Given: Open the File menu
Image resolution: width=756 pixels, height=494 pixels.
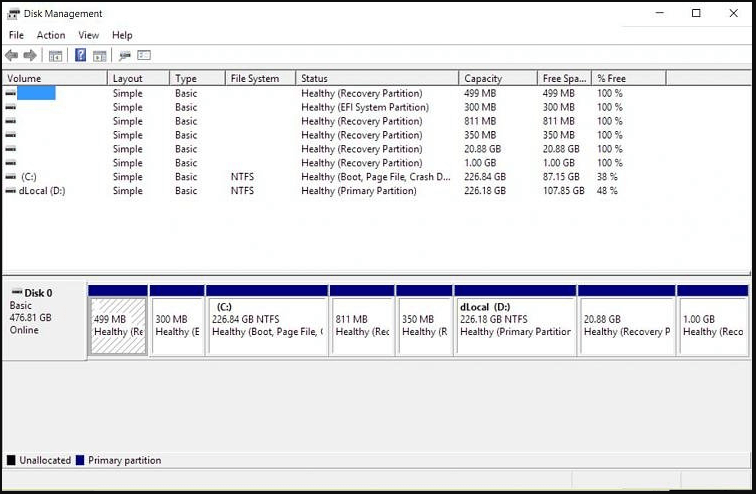Looking at the screenshot, I should pyautogui.click(x=16, y=35).
